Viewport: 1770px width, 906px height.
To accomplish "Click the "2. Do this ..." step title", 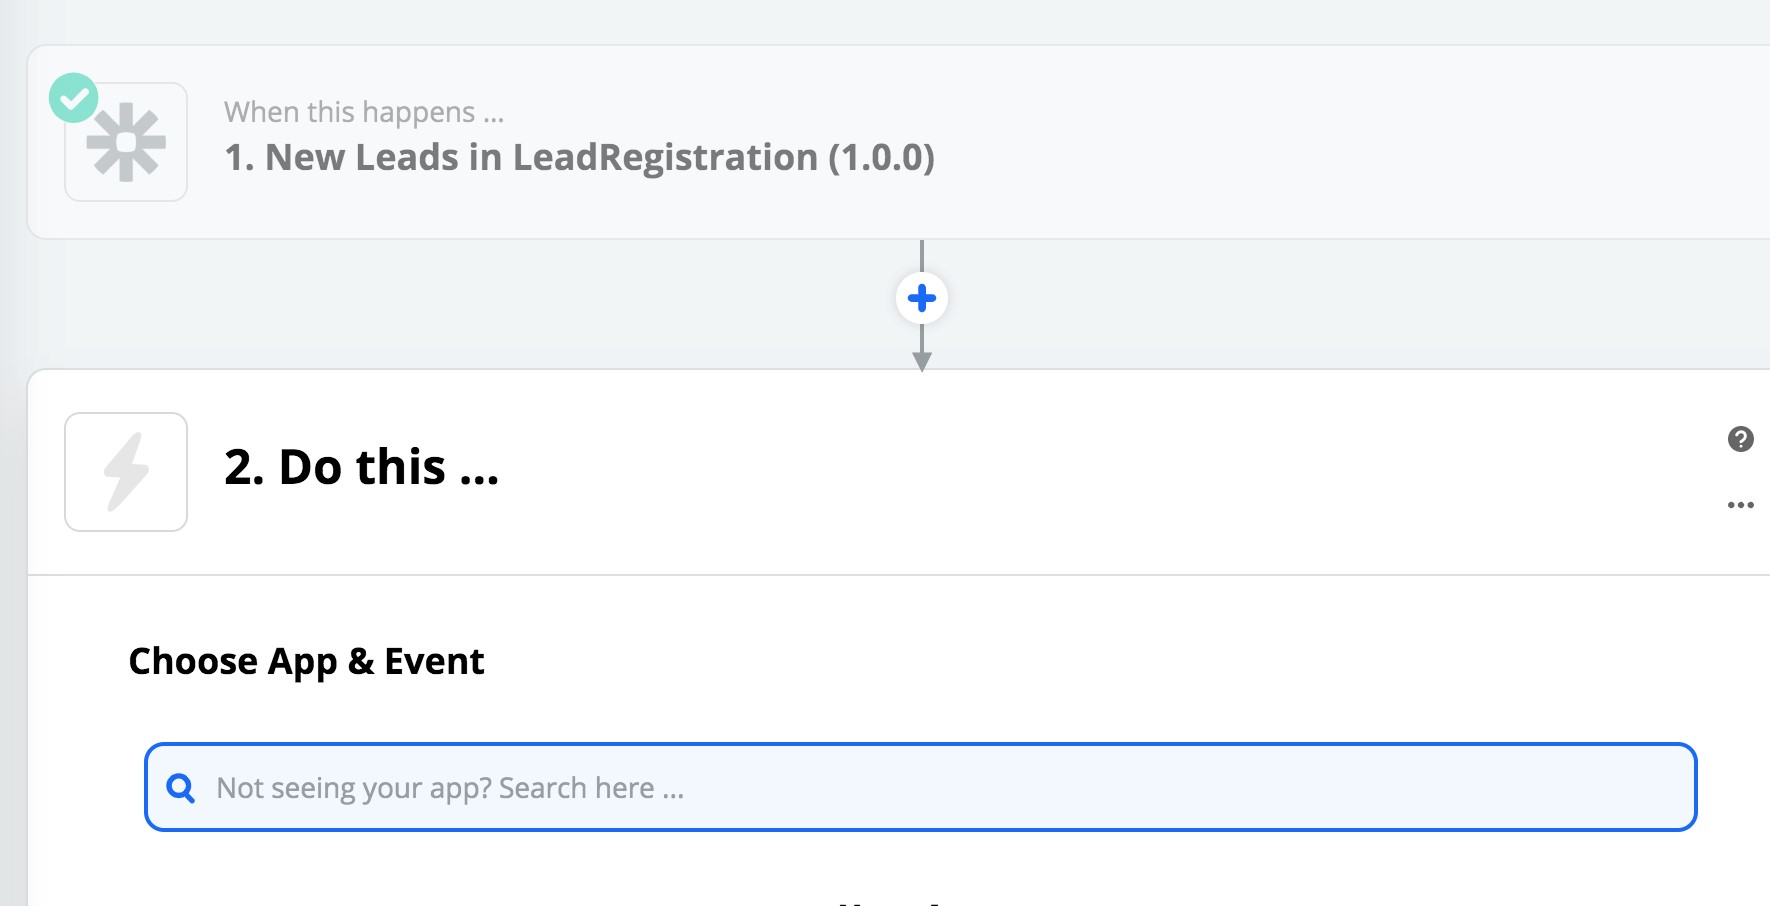I will [361, 467].
